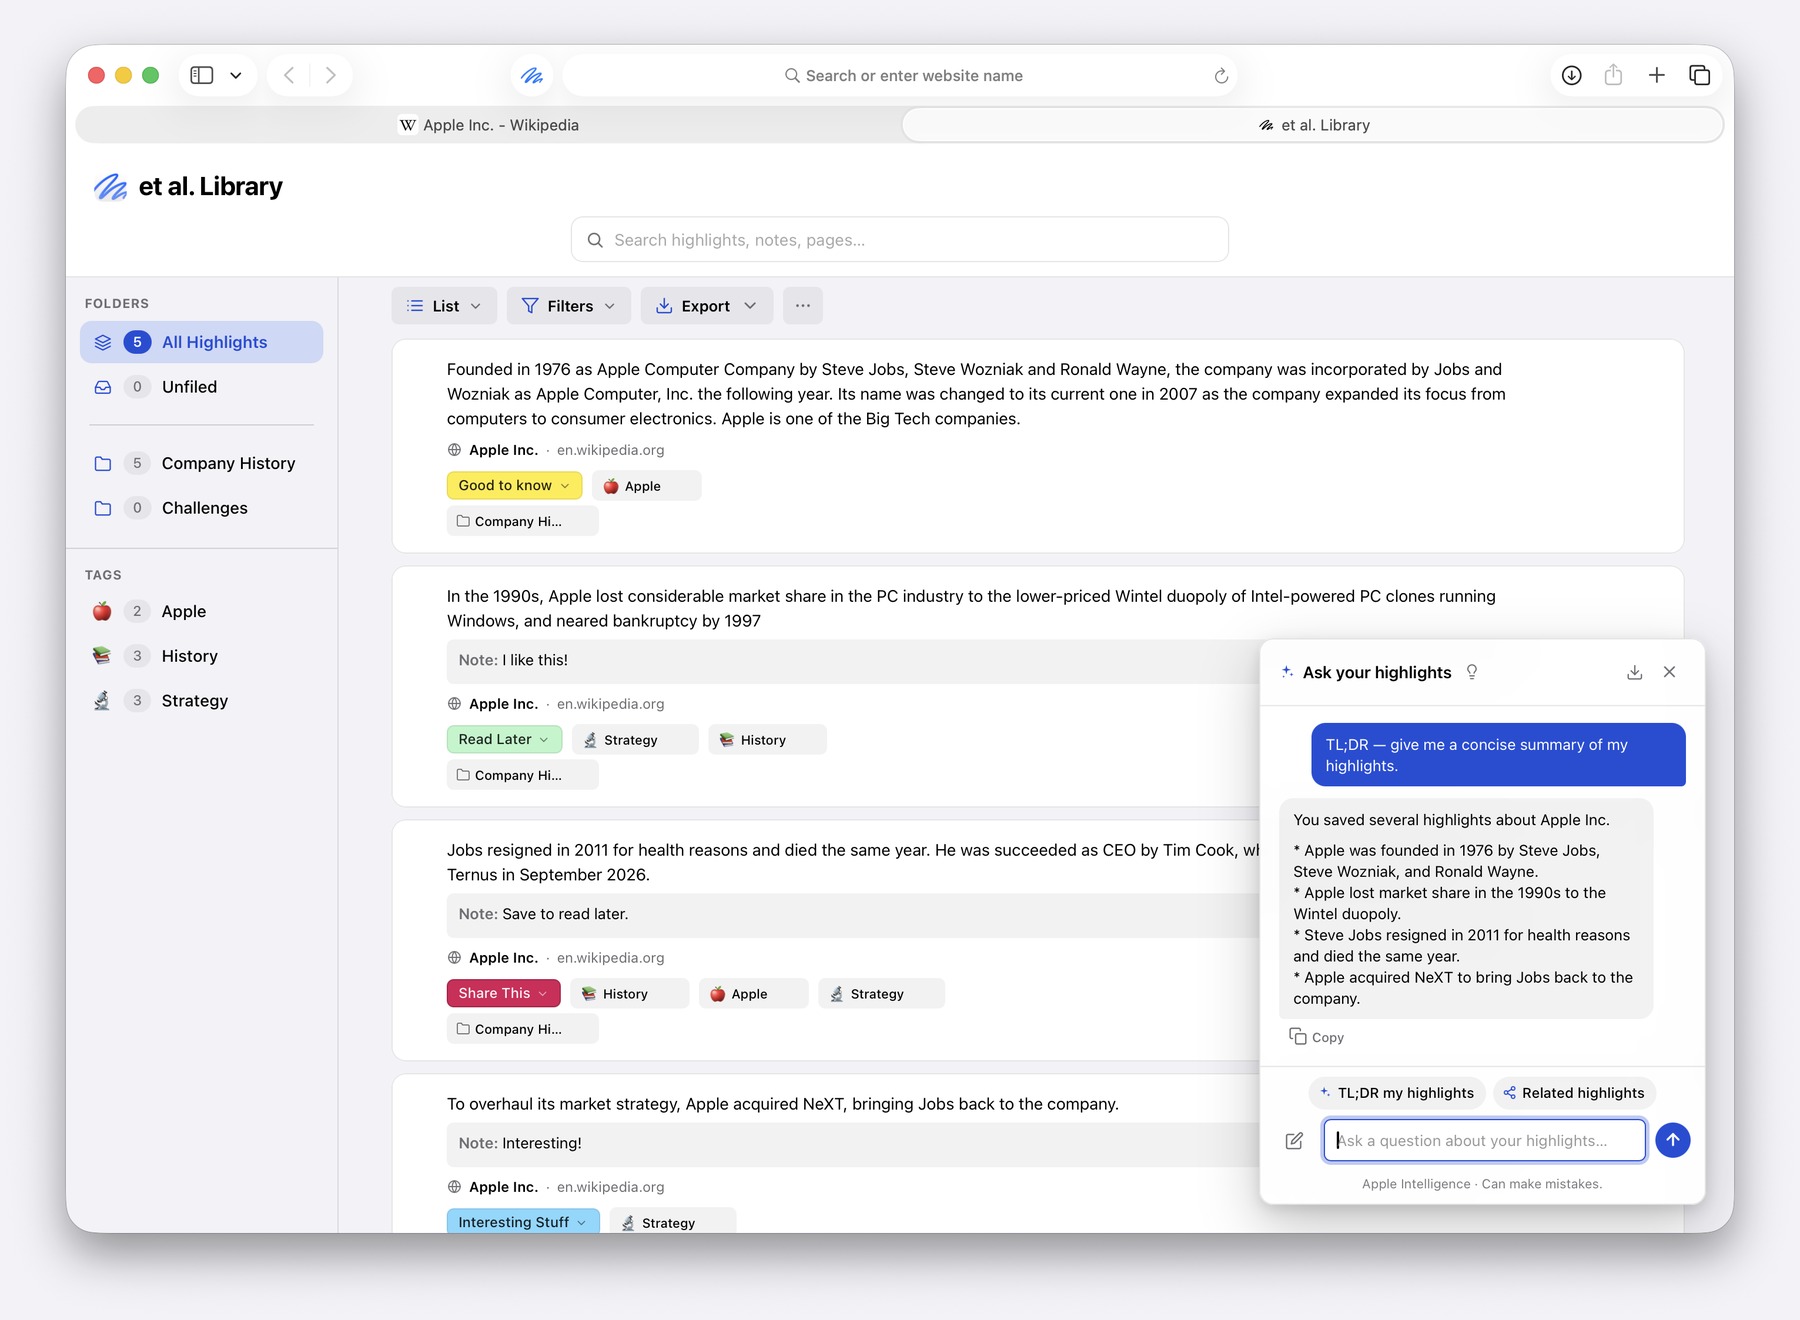Toggle the Safari sidebar button
This screenshot has height=1320, width=1800.
tap(202, 75)
